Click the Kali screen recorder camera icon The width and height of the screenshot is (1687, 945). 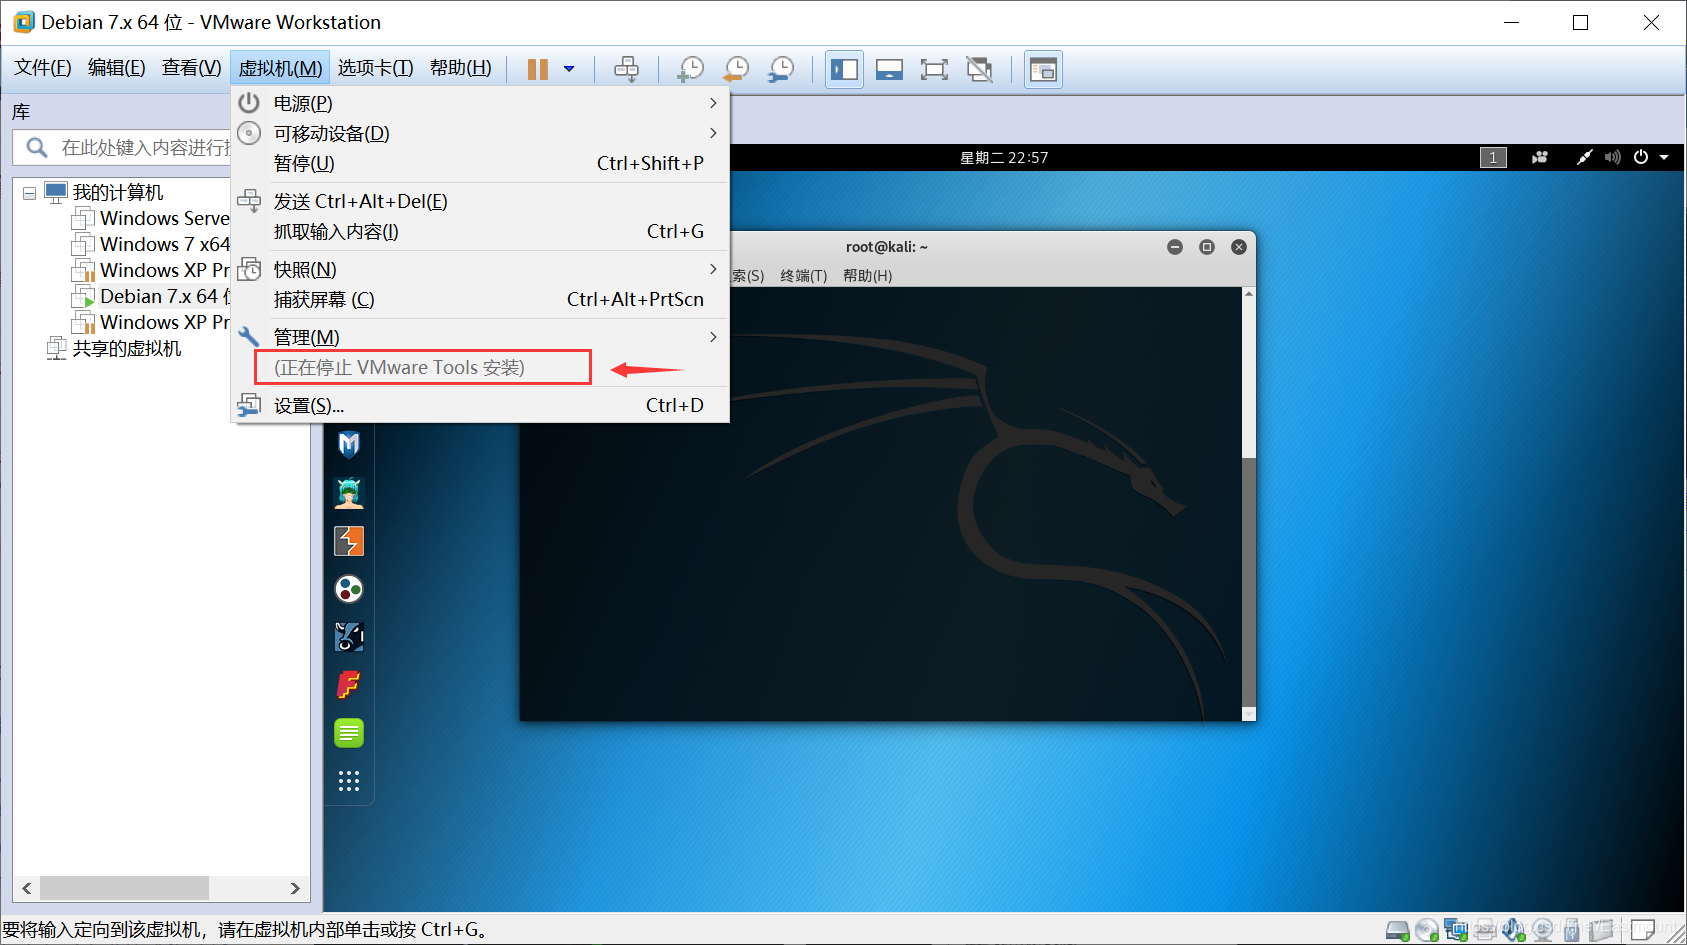(x=1540, y=157)
